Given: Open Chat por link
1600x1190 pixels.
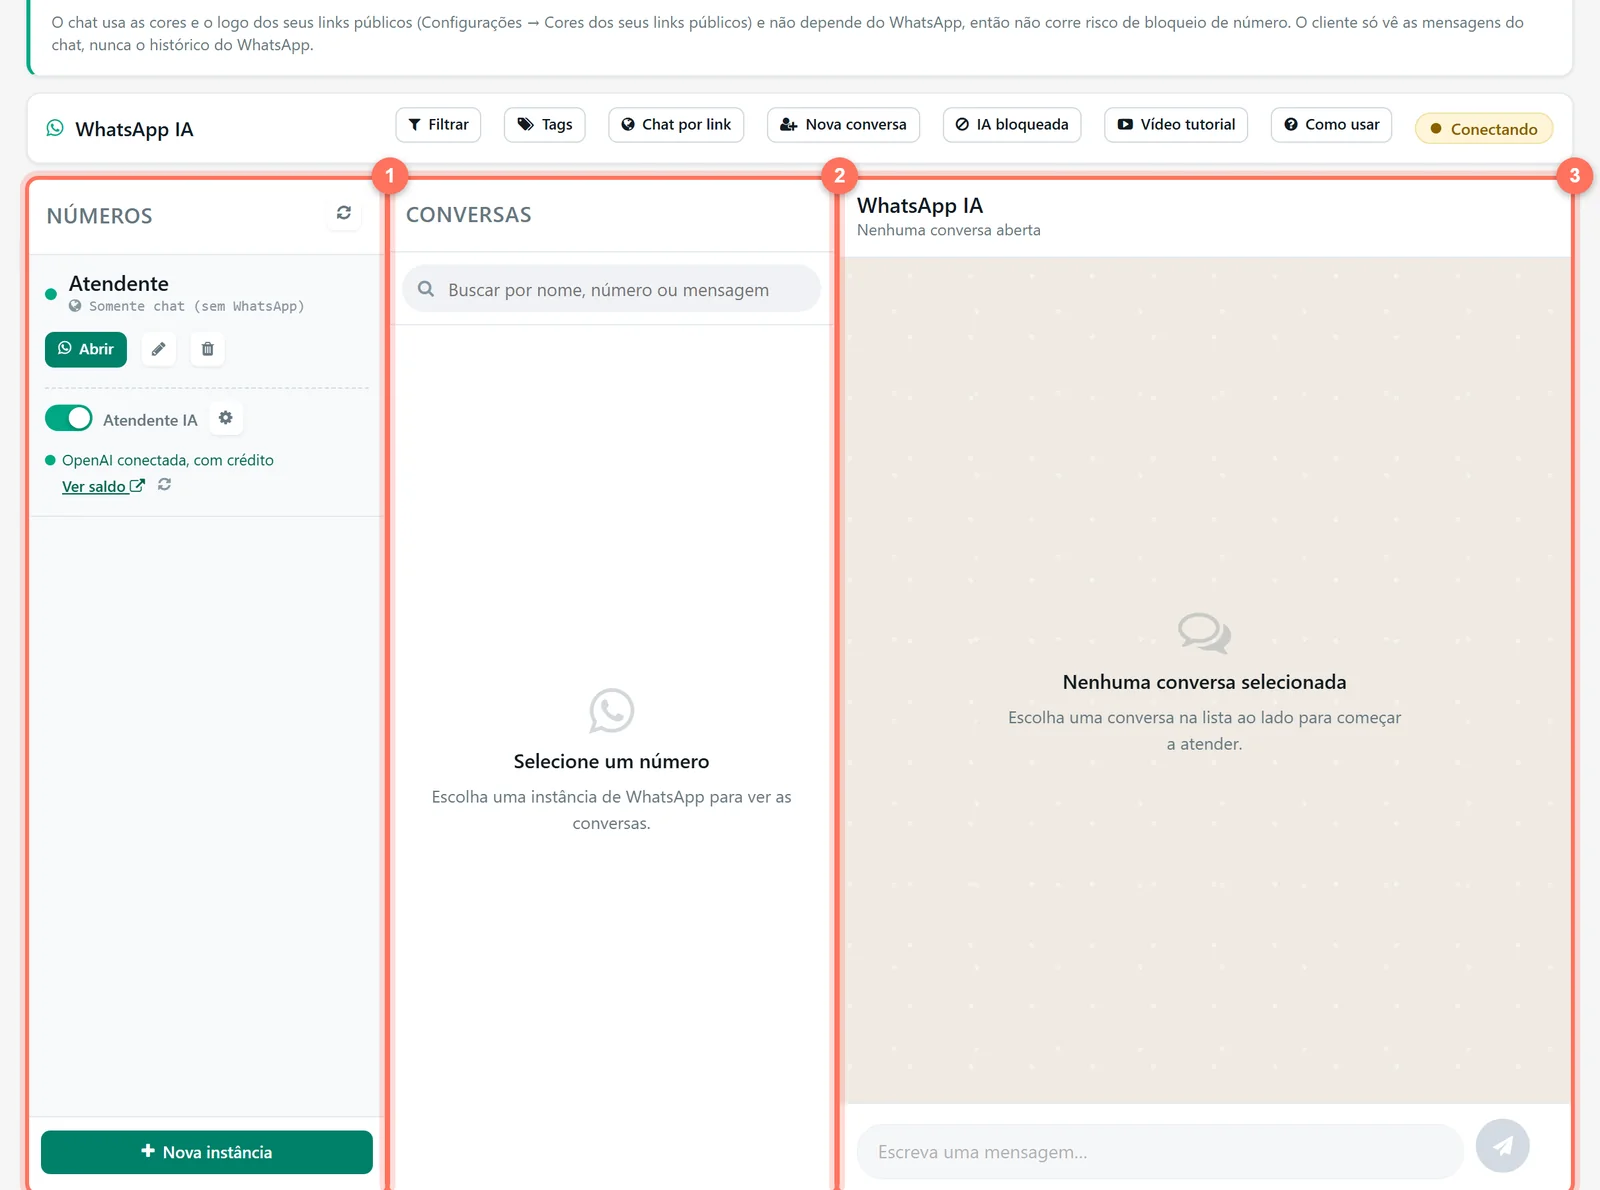Looking at the screenshot, I should click(x=676, y=125).
